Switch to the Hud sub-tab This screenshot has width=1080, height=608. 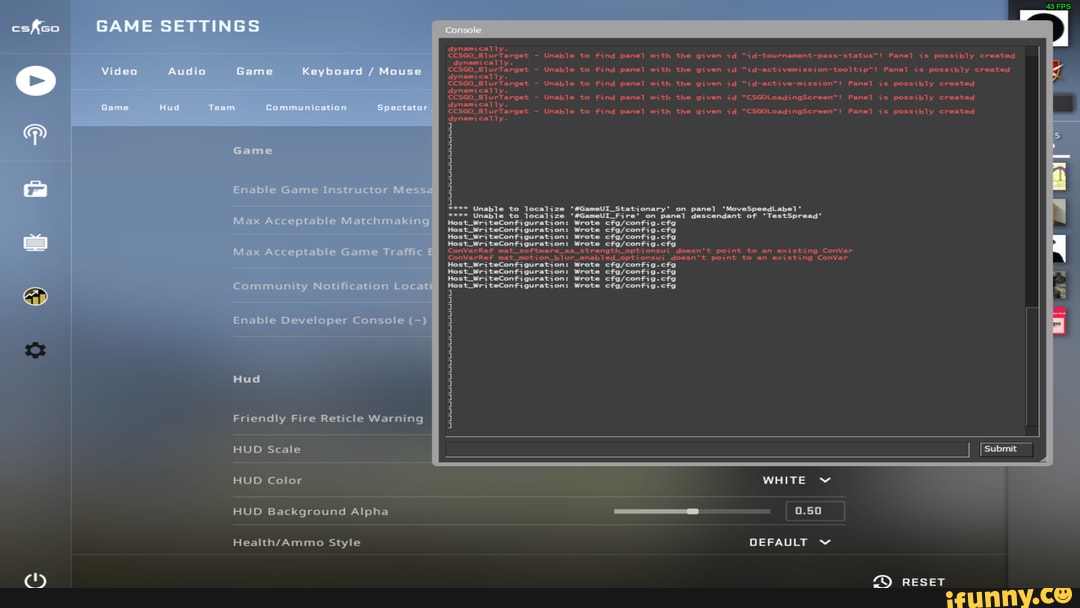[171, 107]
